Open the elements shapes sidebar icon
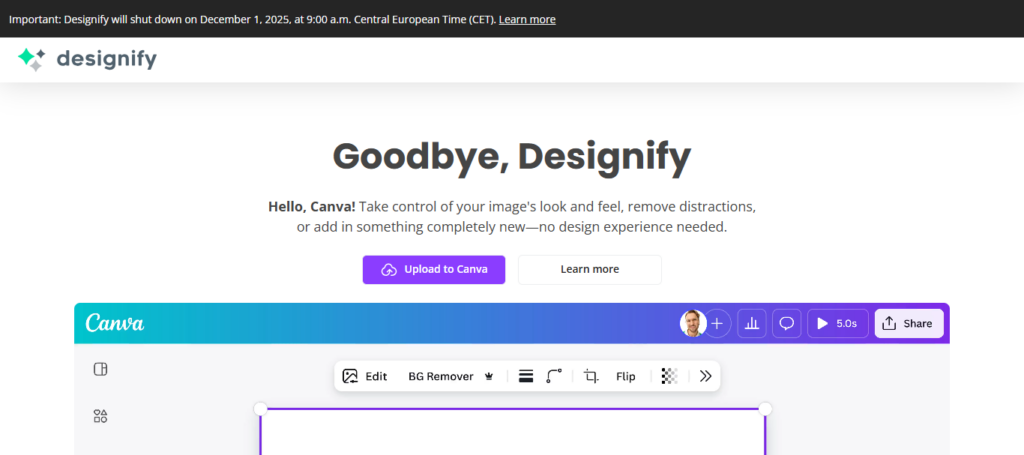Image resolution: width=1024 pixels, height=455 pixels. (x=101, y=416)
